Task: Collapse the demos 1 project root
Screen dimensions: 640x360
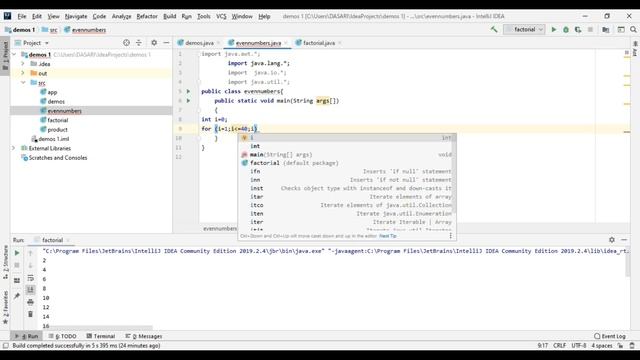Action: click(x=14, y=54)
